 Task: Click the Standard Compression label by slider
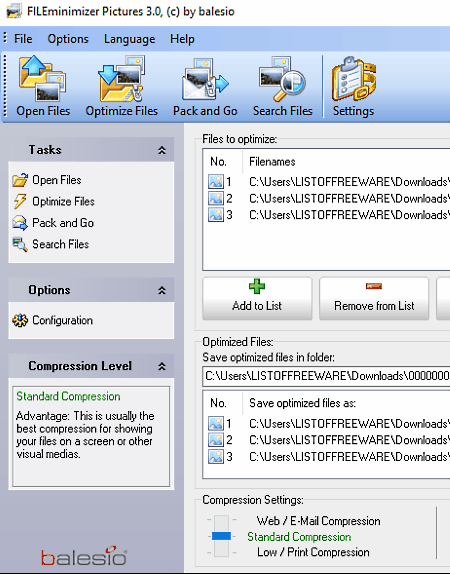(x=299, y=537)
